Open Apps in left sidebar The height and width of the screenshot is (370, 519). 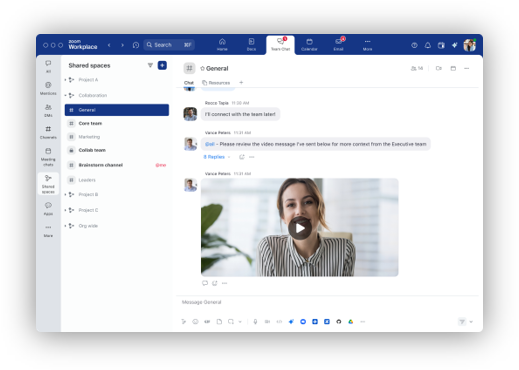[x=48, y=209]
